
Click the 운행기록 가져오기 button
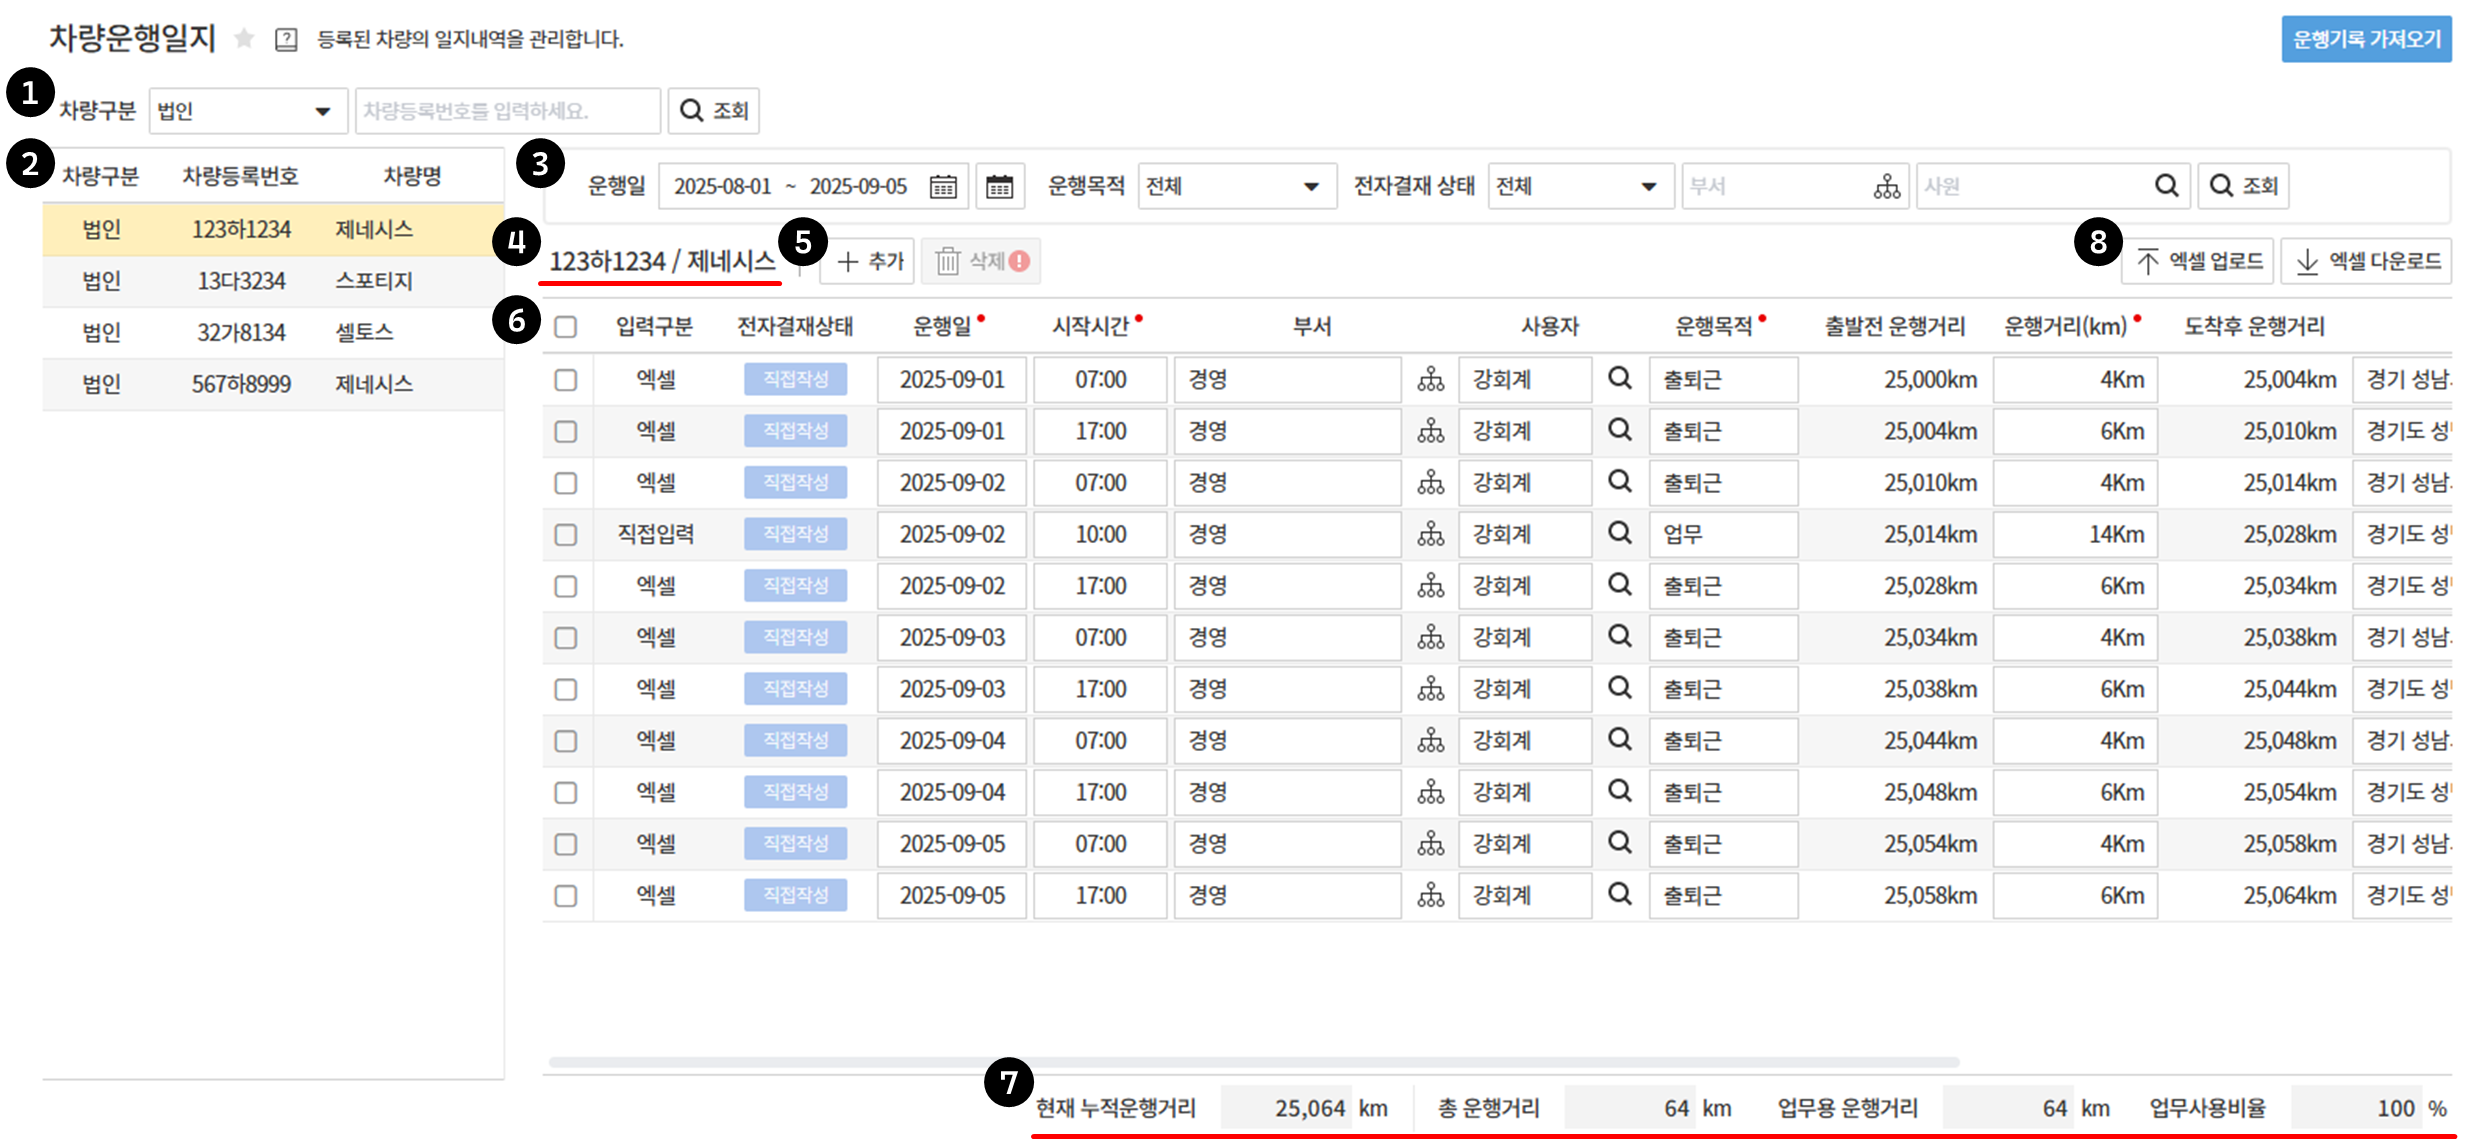2365,40
